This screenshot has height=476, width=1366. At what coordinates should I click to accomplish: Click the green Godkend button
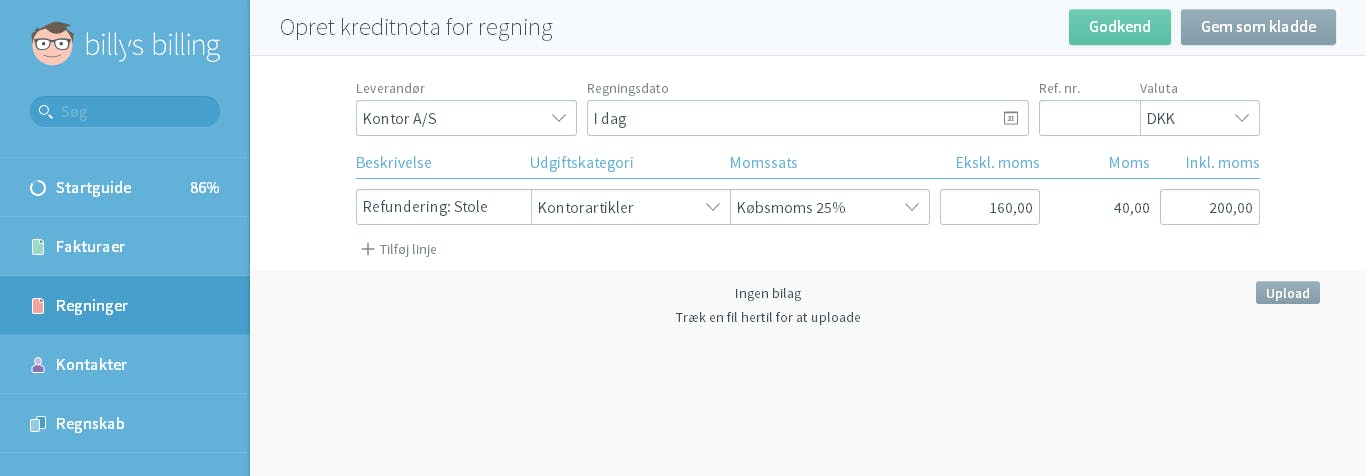point(1120,27)
